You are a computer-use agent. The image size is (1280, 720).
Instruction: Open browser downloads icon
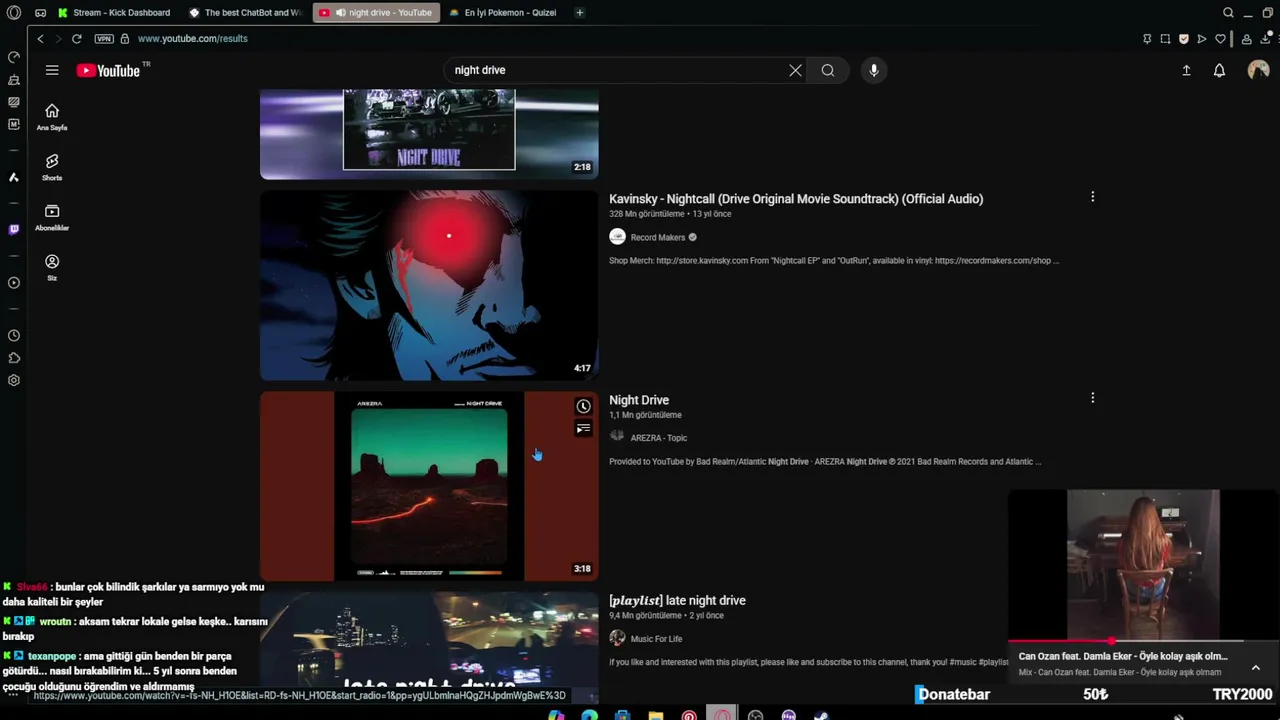pos(1266,39)
